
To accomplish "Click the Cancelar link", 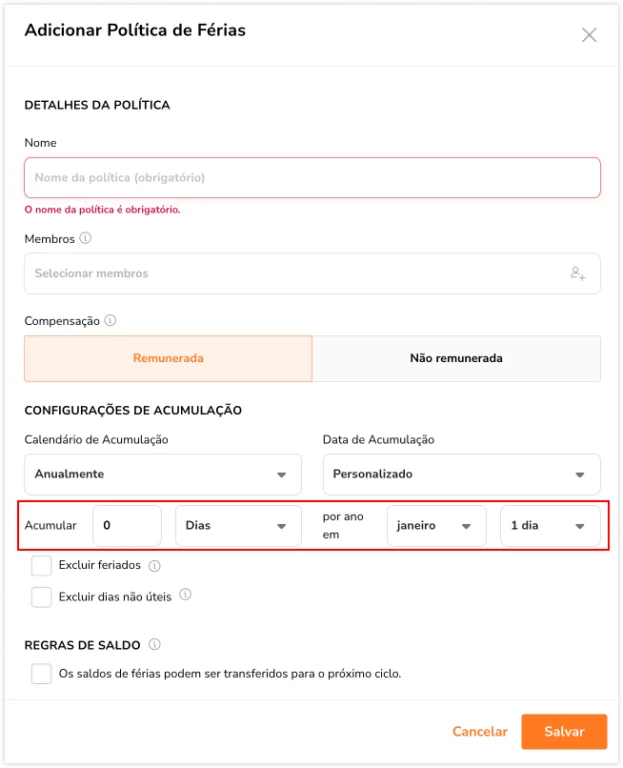I will pos(480,732).
